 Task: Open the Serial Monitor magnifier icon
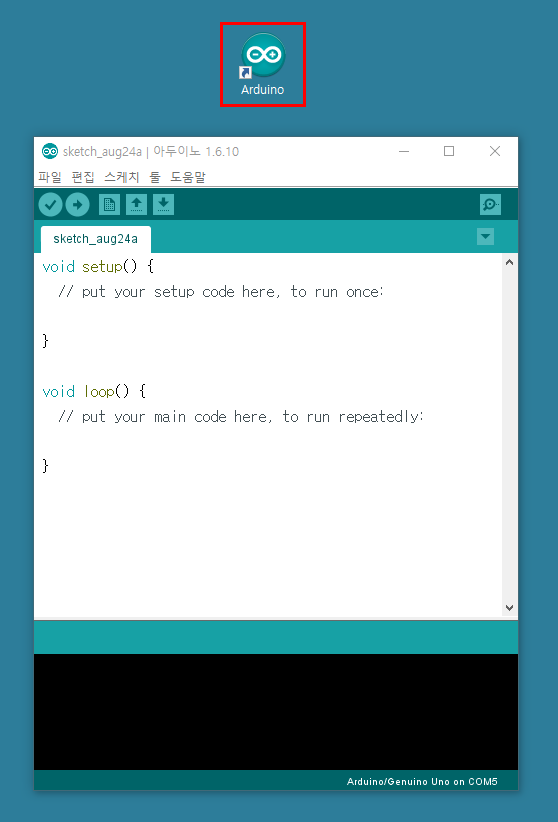pyautogui.click(x=490, y=204)
